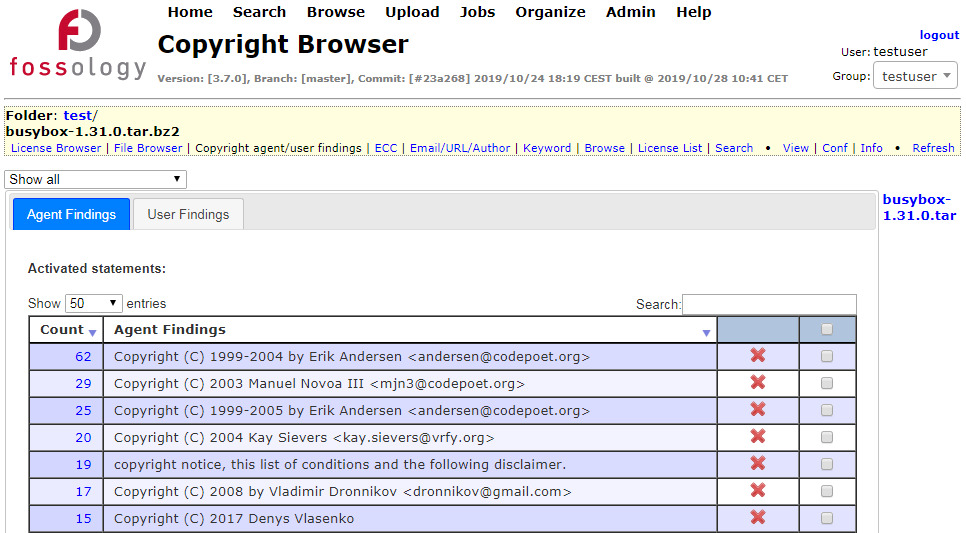Toggle the select-all checkbox in table header
Screen dimensions: 966x533
[x=827, y=329]
